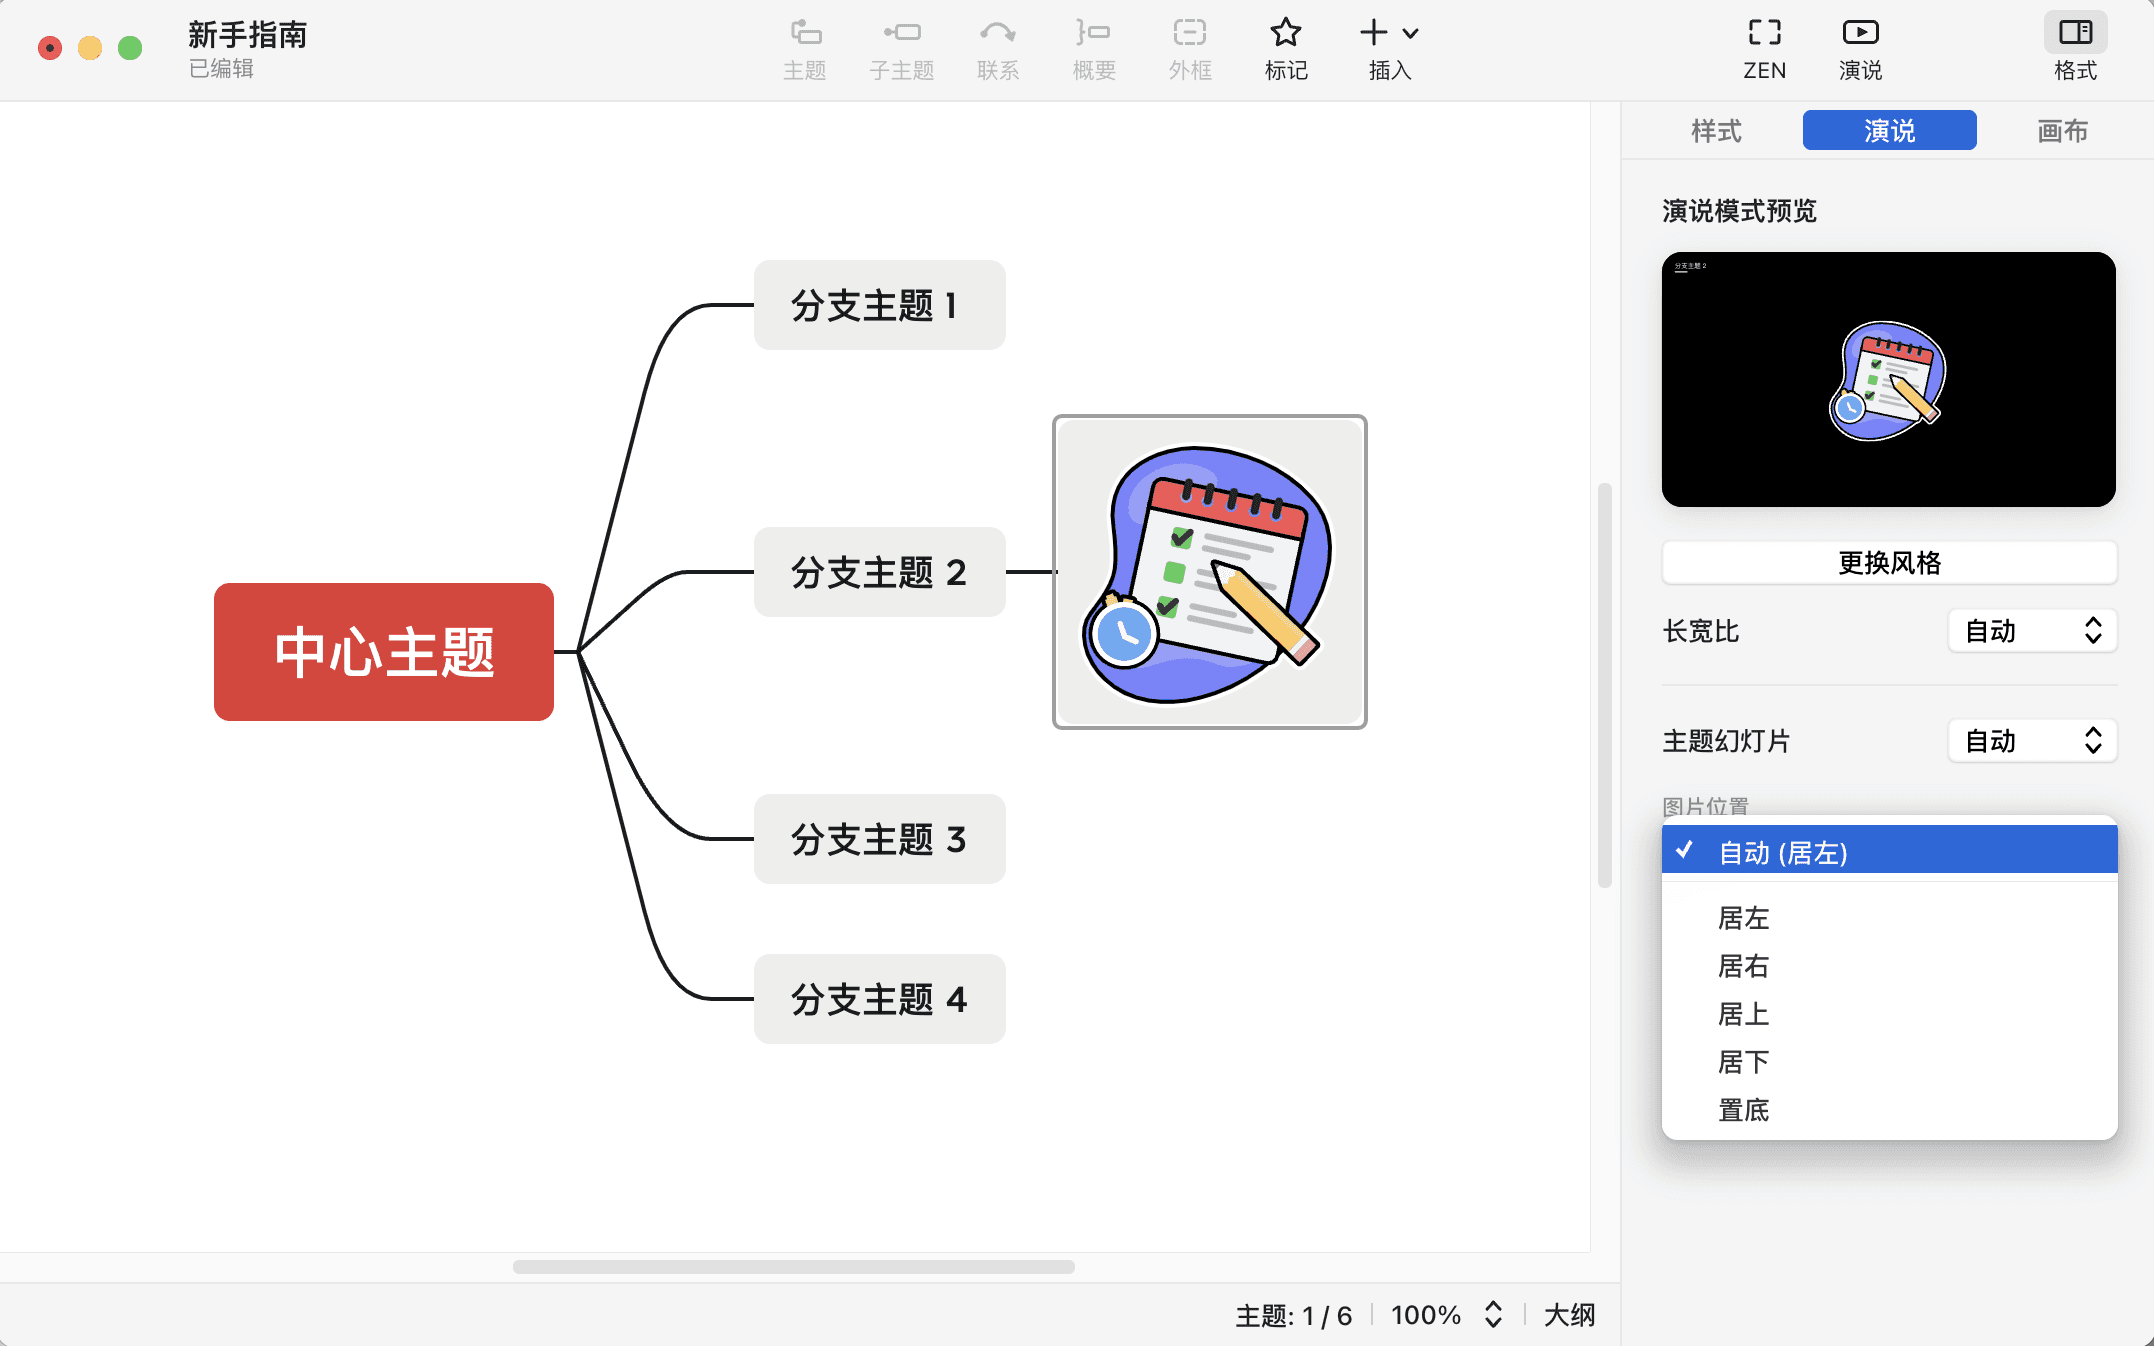
Task: Open the 主题 (topic) tool icon
Action: tap(805, 33)
